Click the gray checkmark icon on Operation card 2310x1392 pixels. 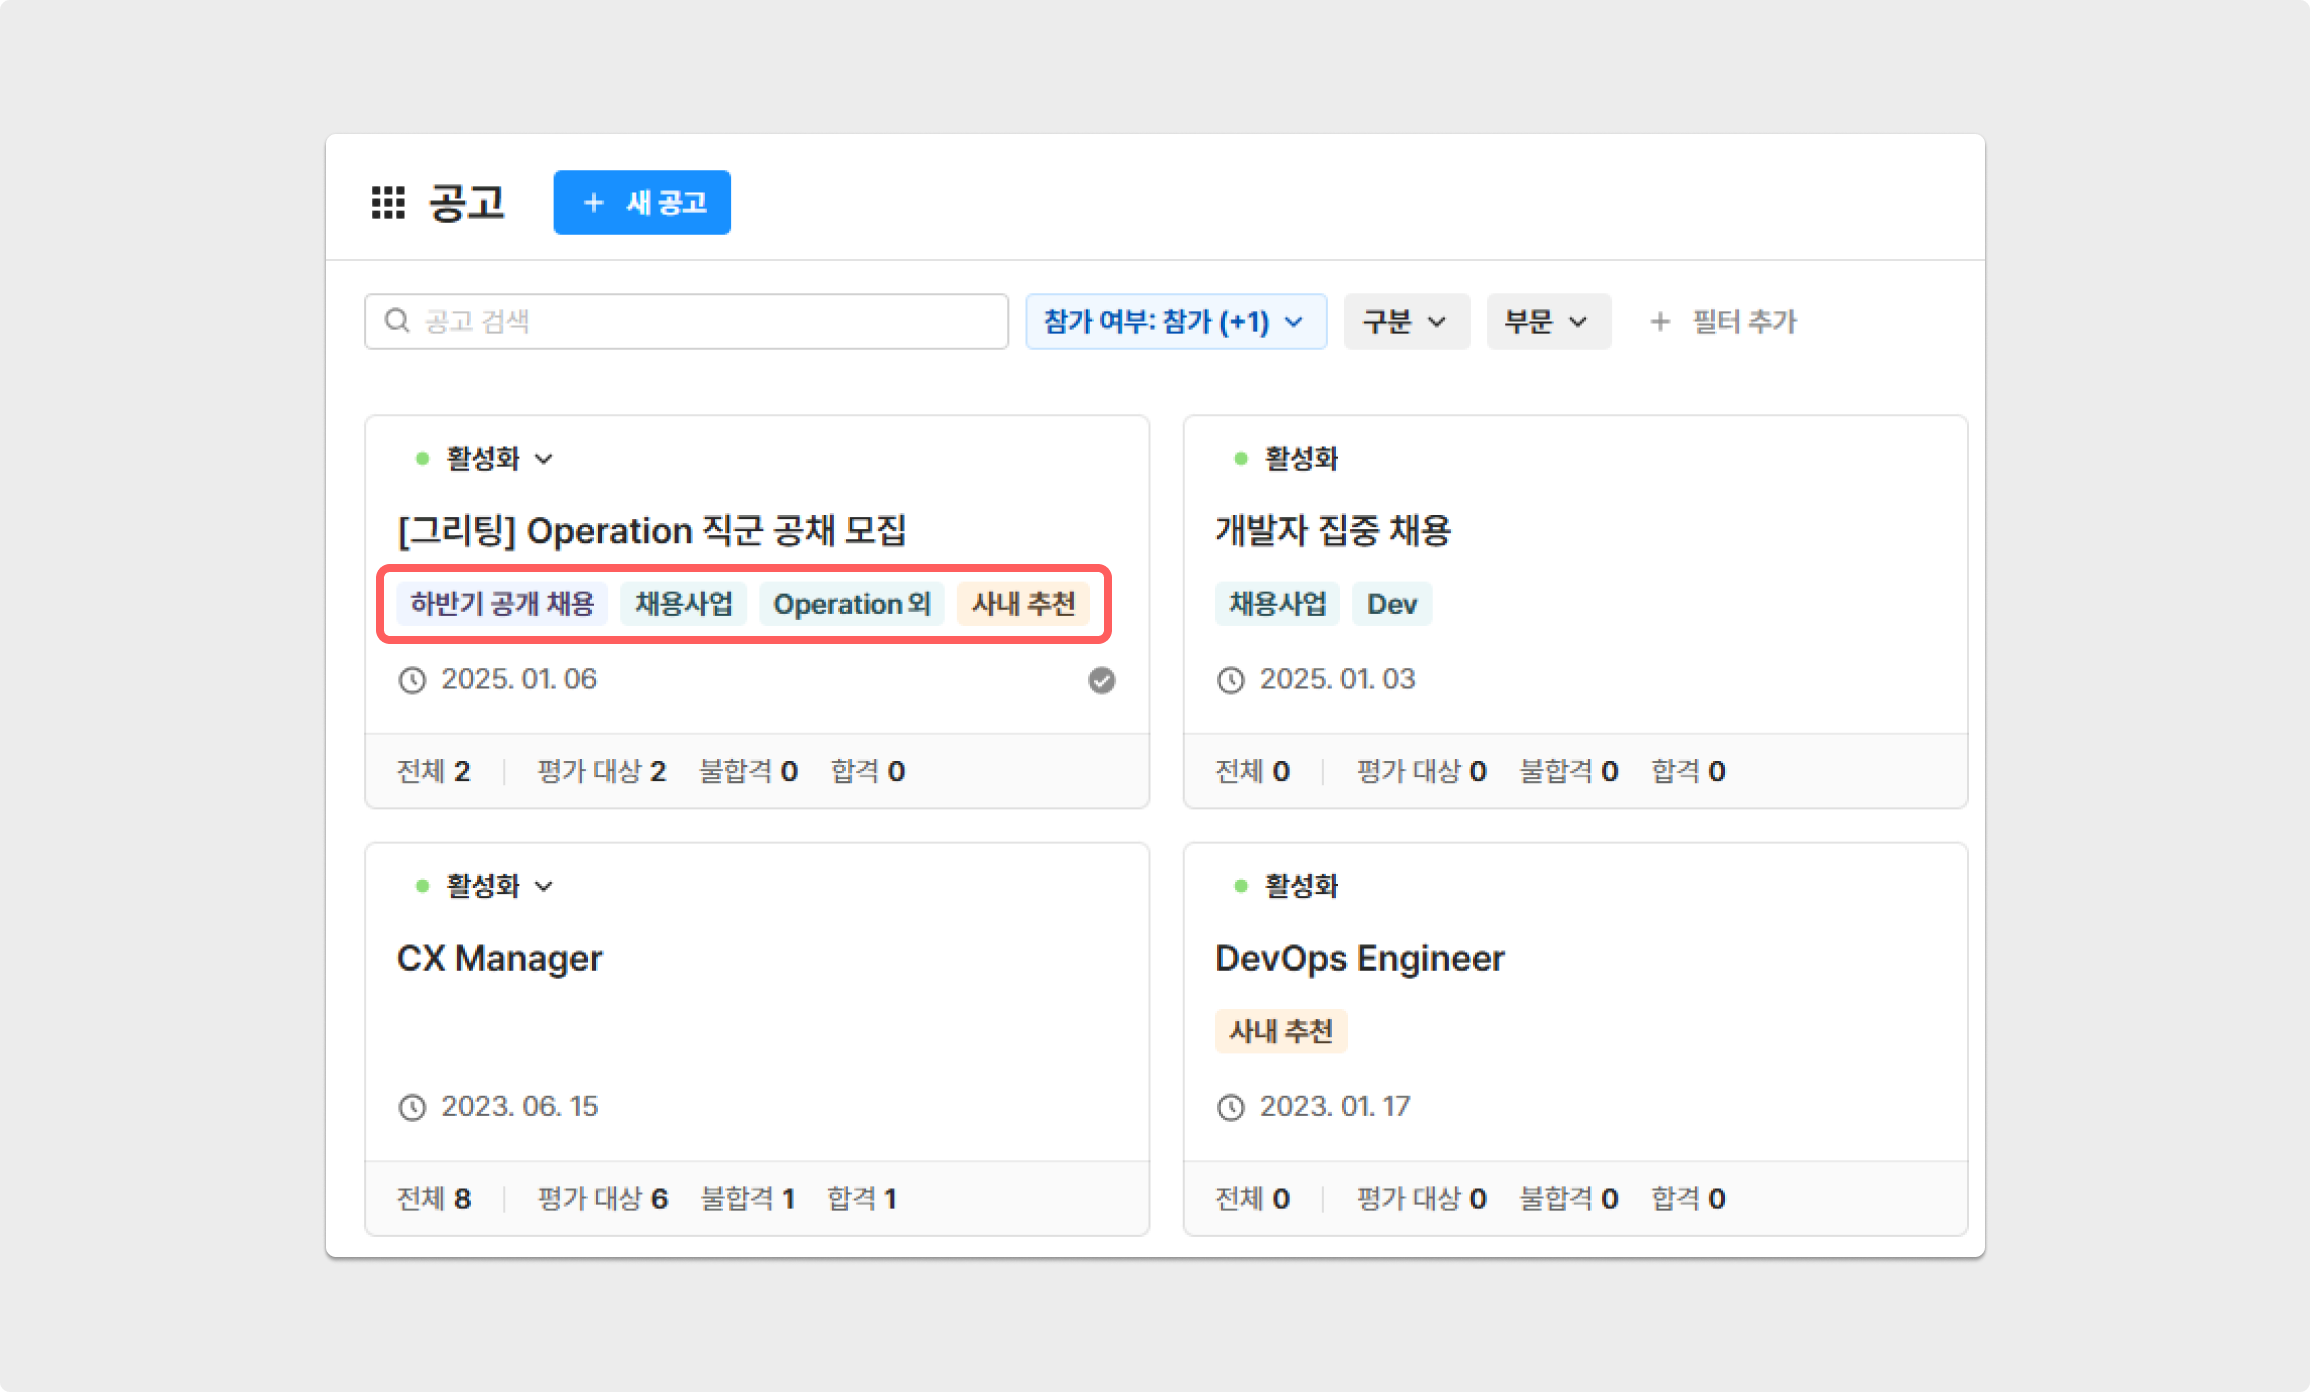1101,680
